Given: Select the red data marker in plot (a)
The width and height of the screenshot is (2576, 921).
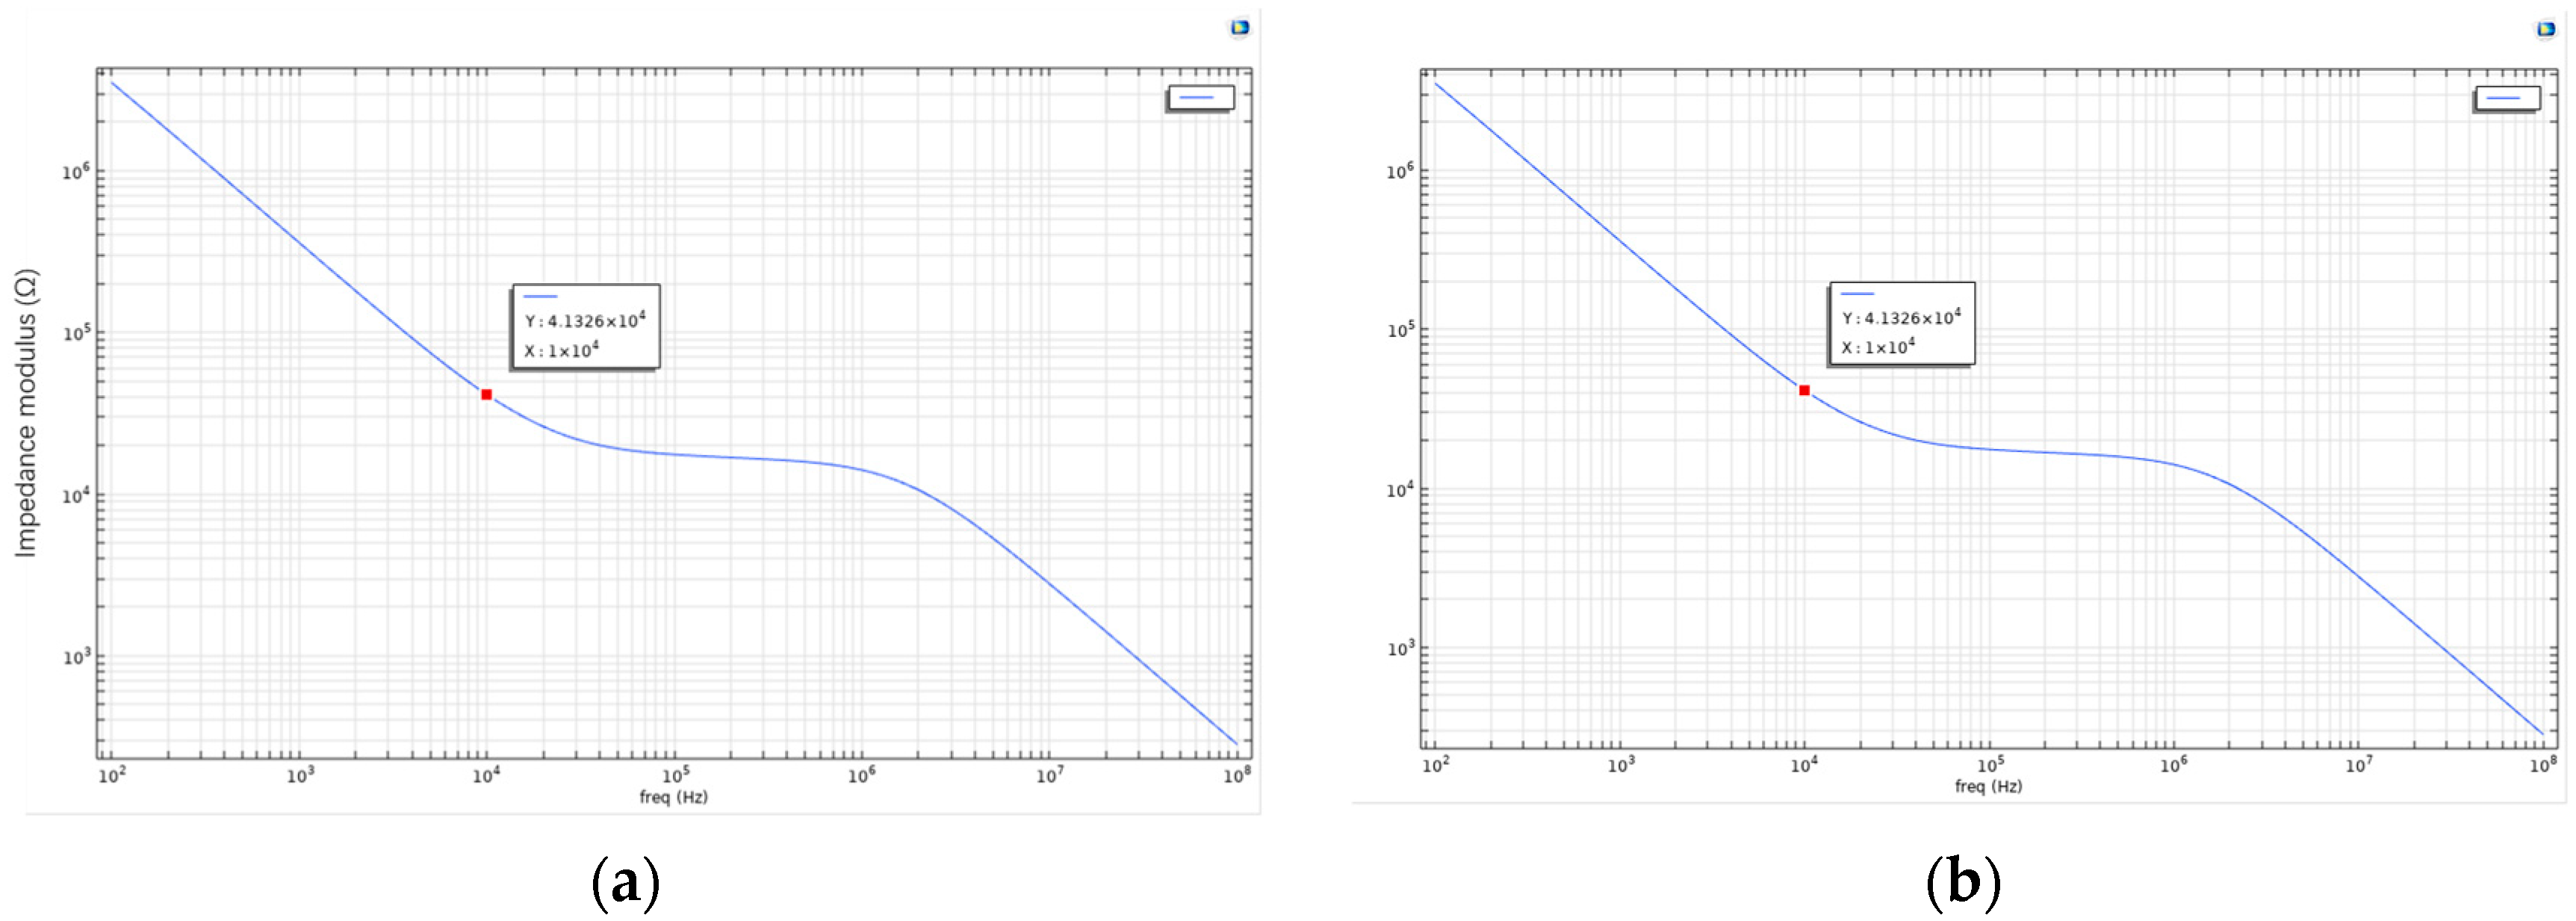Looking at the screenshot, I should coord(486,395).
